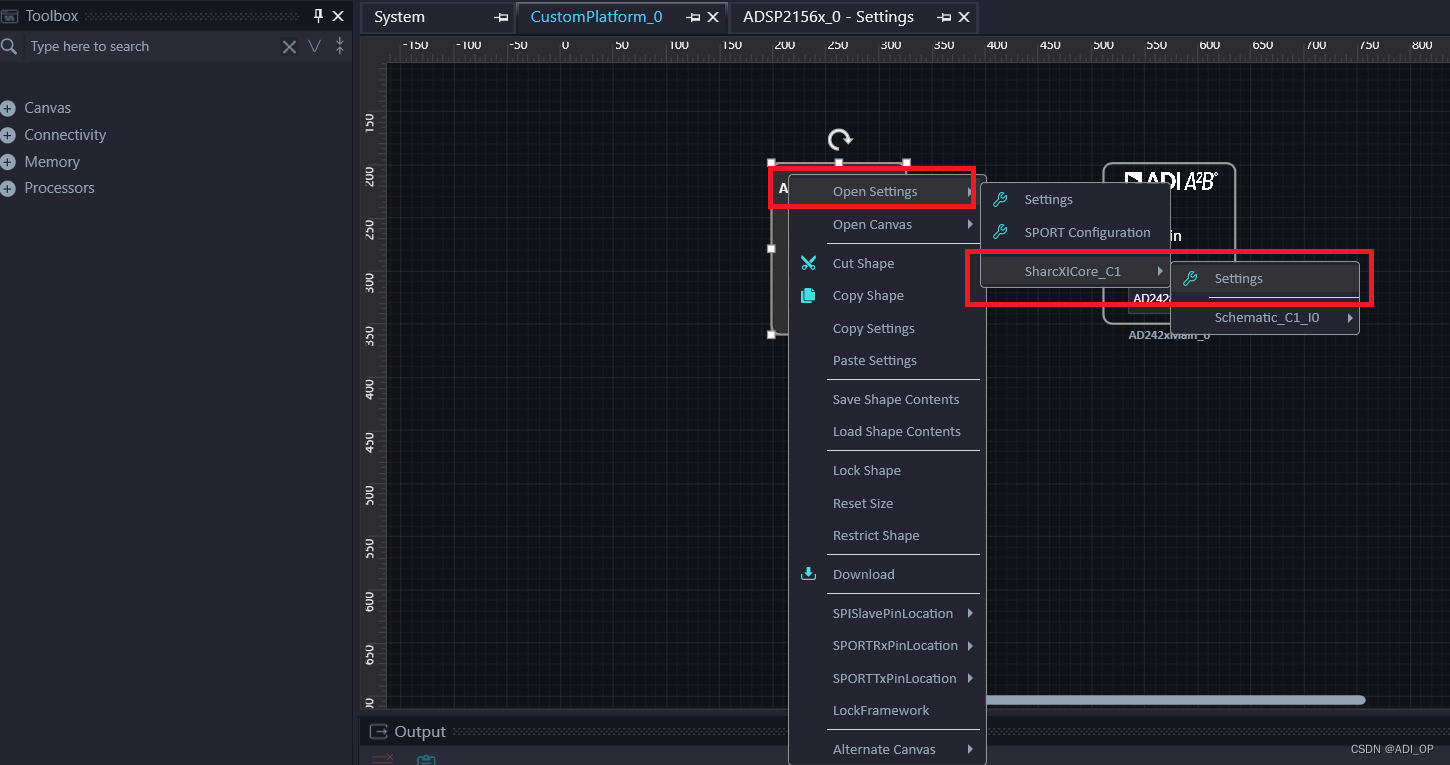Image resolution: width=1450 pixels, height=765 pixels.
Task: Click the magnifier icon in the Toolbox search
Action: 10,46
